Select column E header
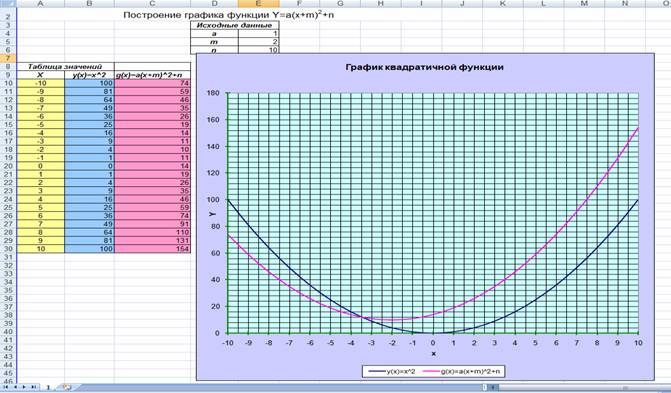Viewport: 671px width, 393px height. (258, 3)
